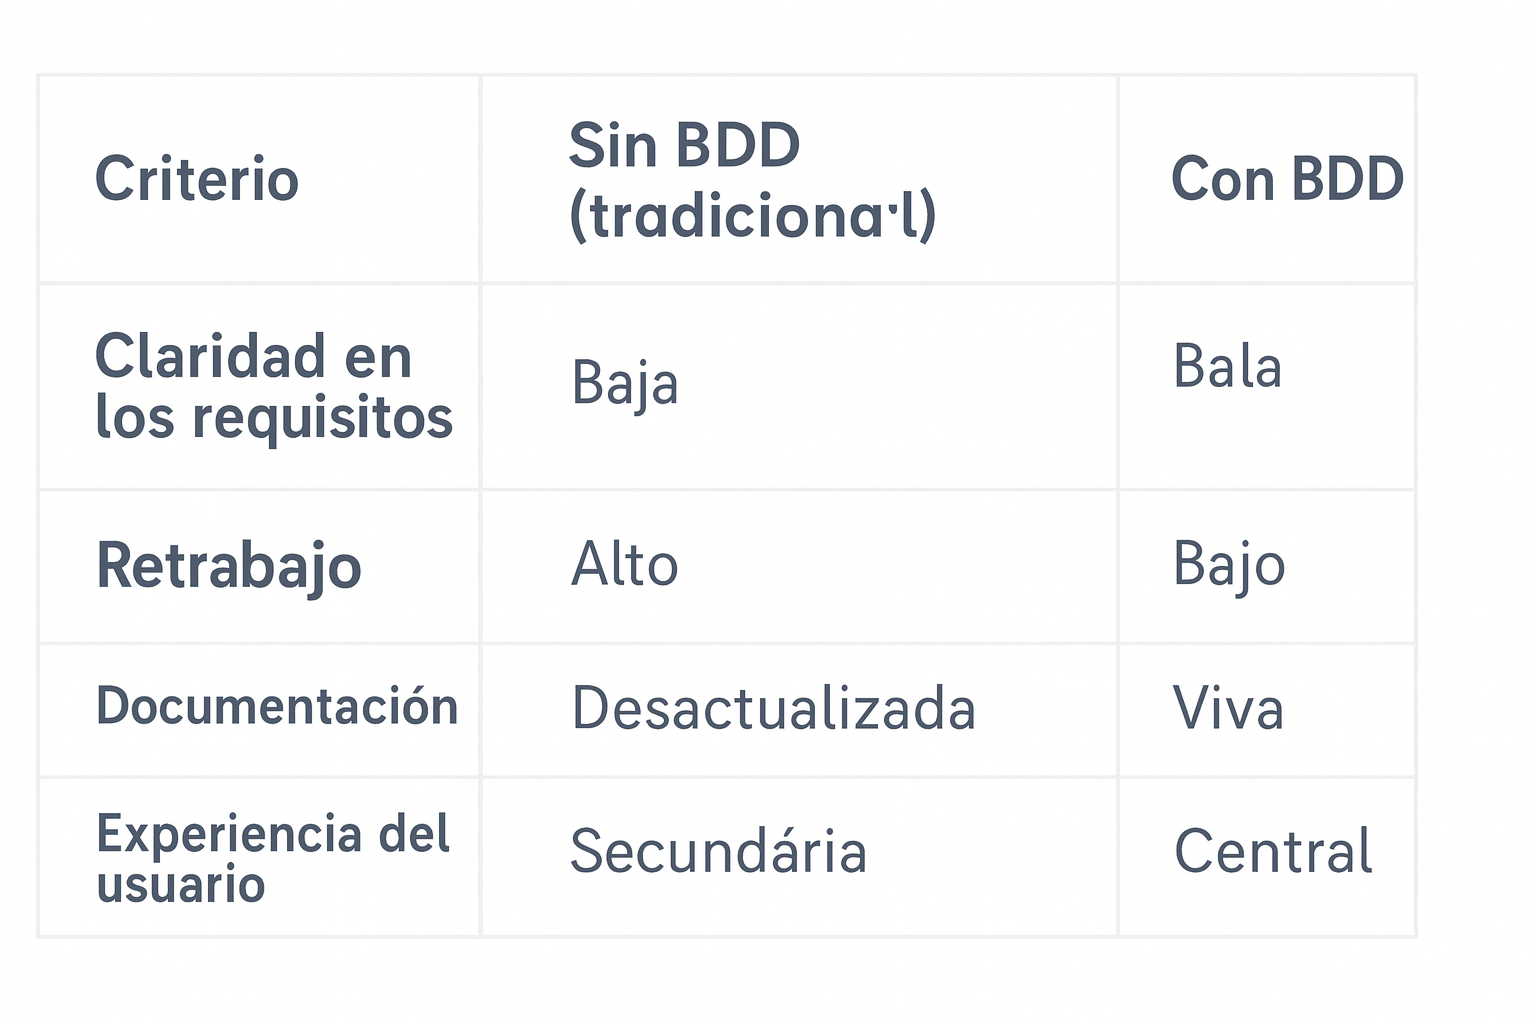Select the word 'usuario' in last row
1536x1024 pixels.
tap(181, 885)
